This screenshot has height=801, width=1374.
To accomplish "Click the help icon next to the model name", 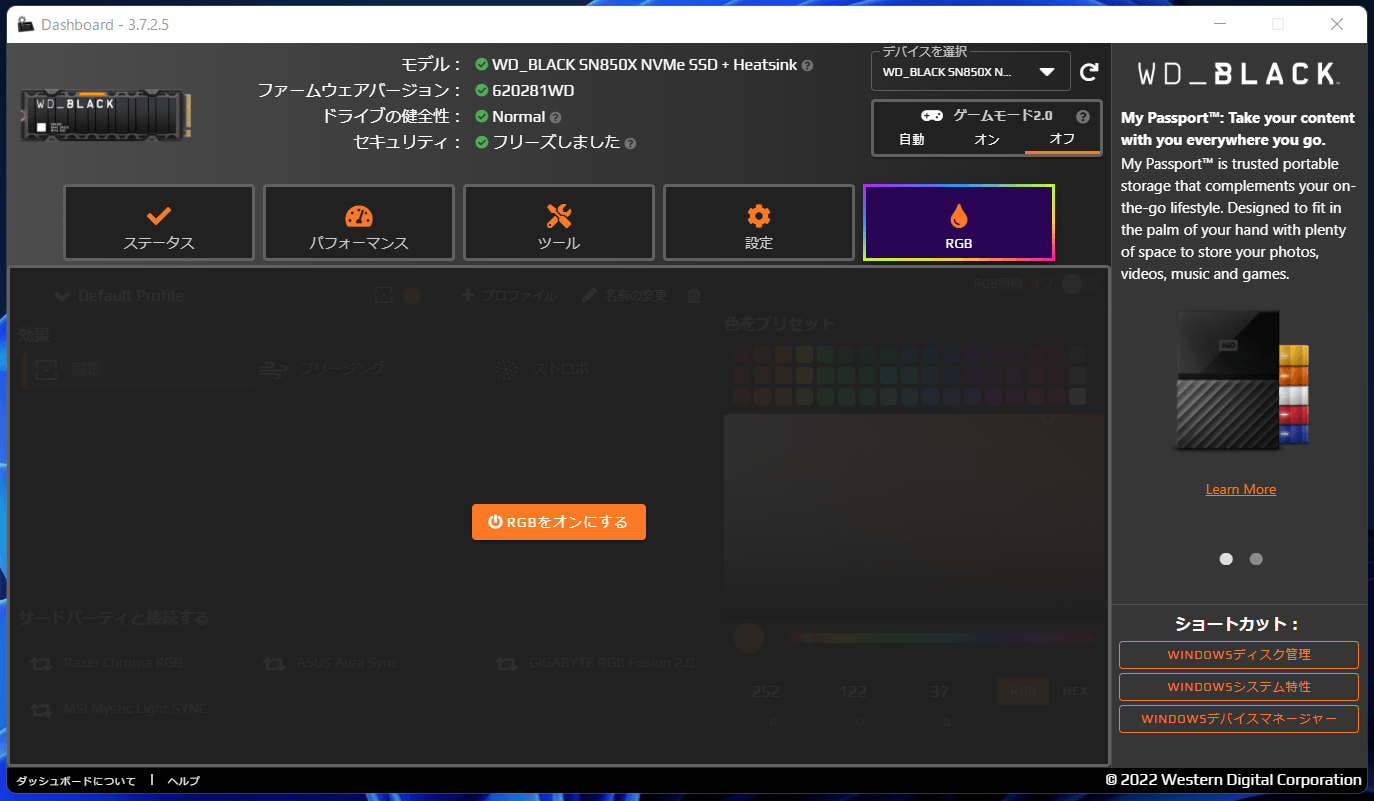I will (x=807, y=65).
